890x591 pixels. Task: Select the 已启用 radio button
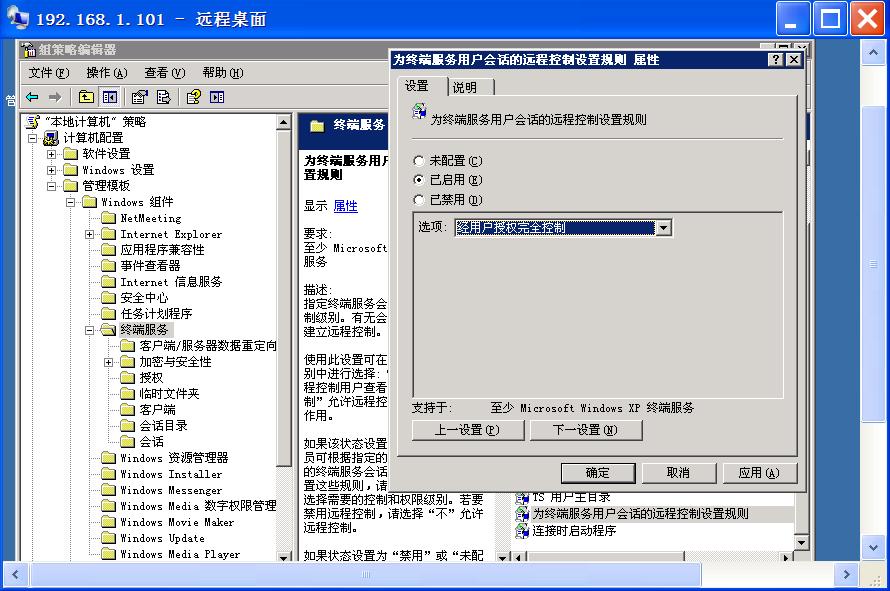pos(418,180)
